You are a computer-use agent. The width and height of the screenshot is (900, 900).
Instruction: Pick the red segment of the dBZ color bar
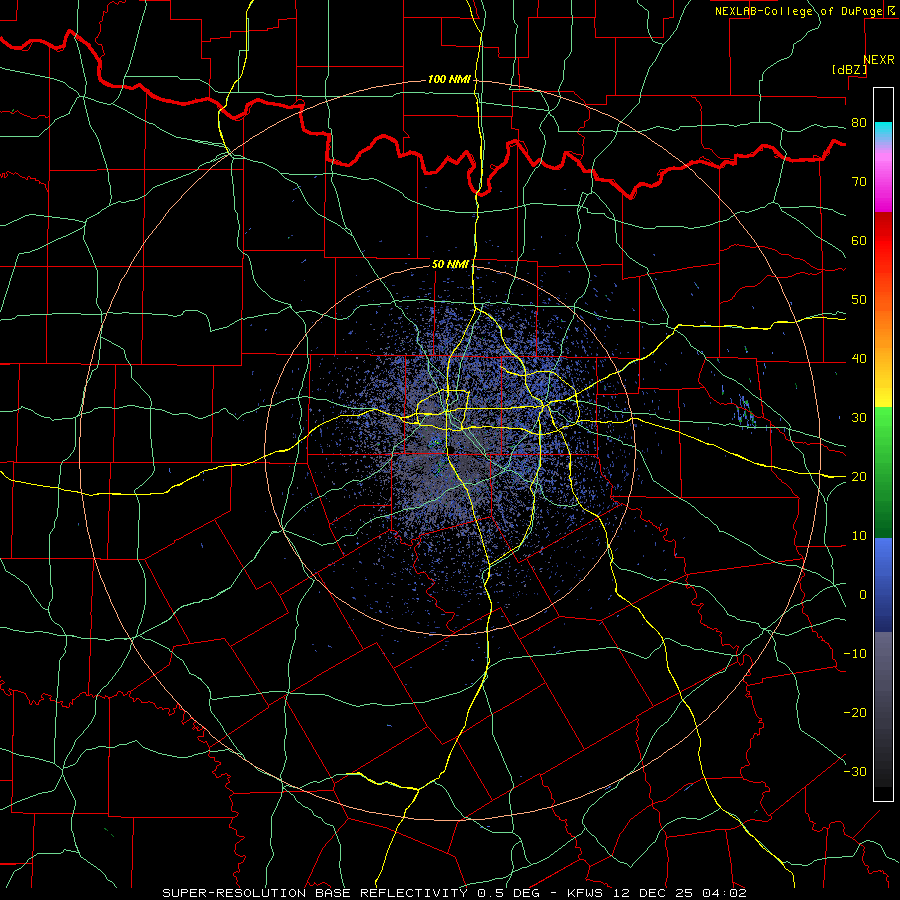[x=883, y=241]
